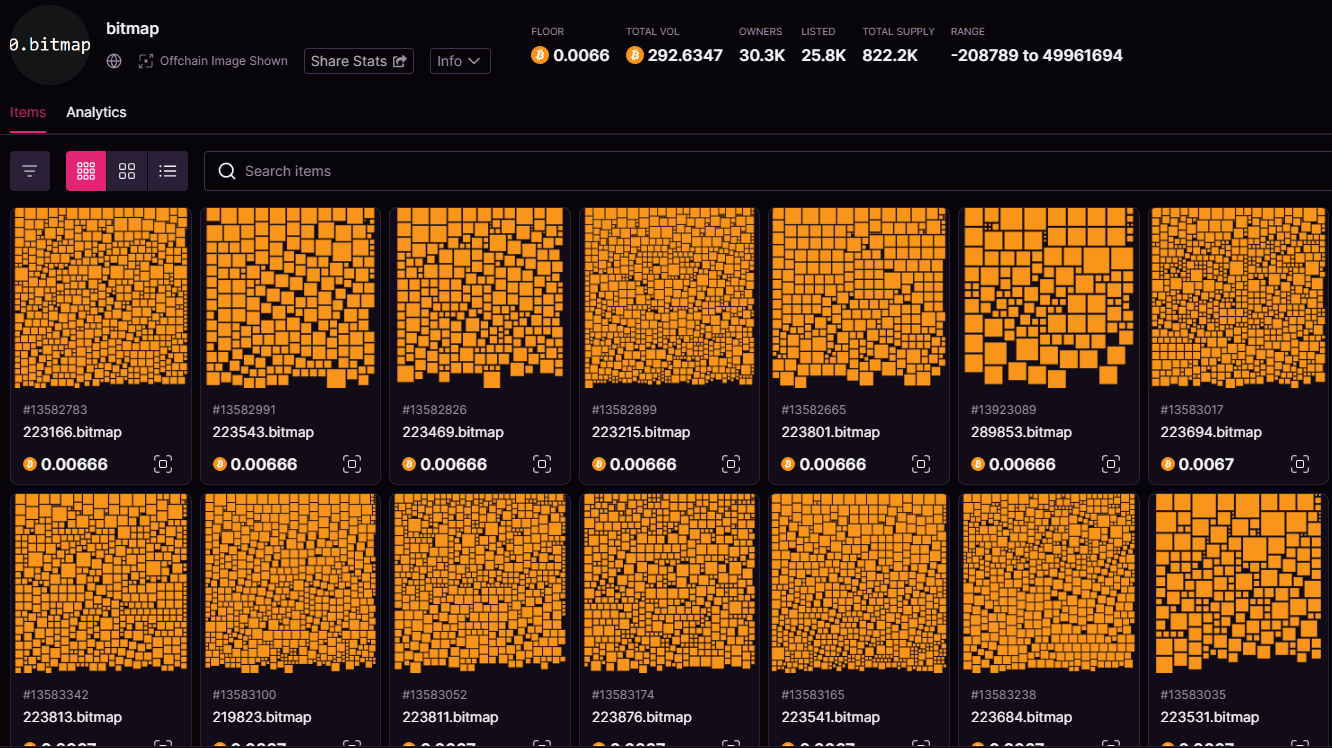Screen dimensions: 1332x748
Task: Switch to small grid view
Action: (x=86, y=171)
